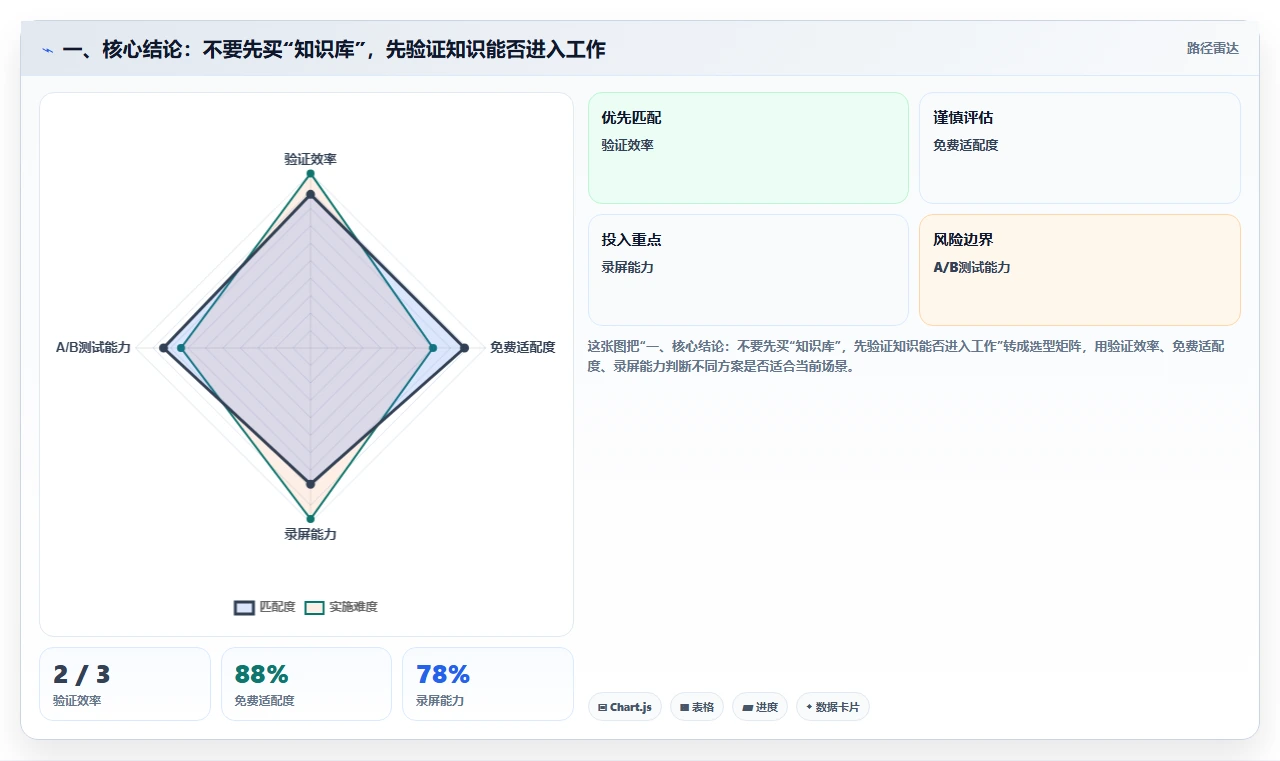Click 免费适配度 text in 谨慎评估 card
The height and width of the screenshot is (761, 1280).
[x=966, y=145]
